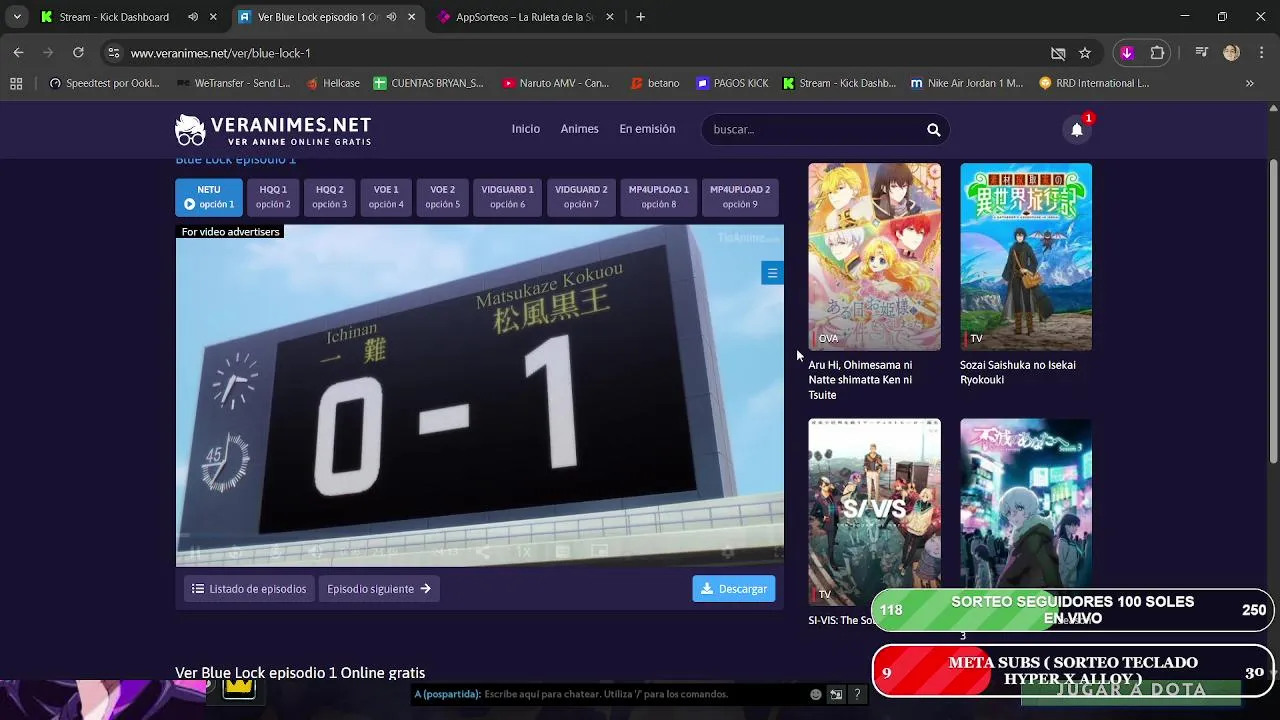Open Nike Air Jordan 1 bookmark

click(x=967, y=83)
